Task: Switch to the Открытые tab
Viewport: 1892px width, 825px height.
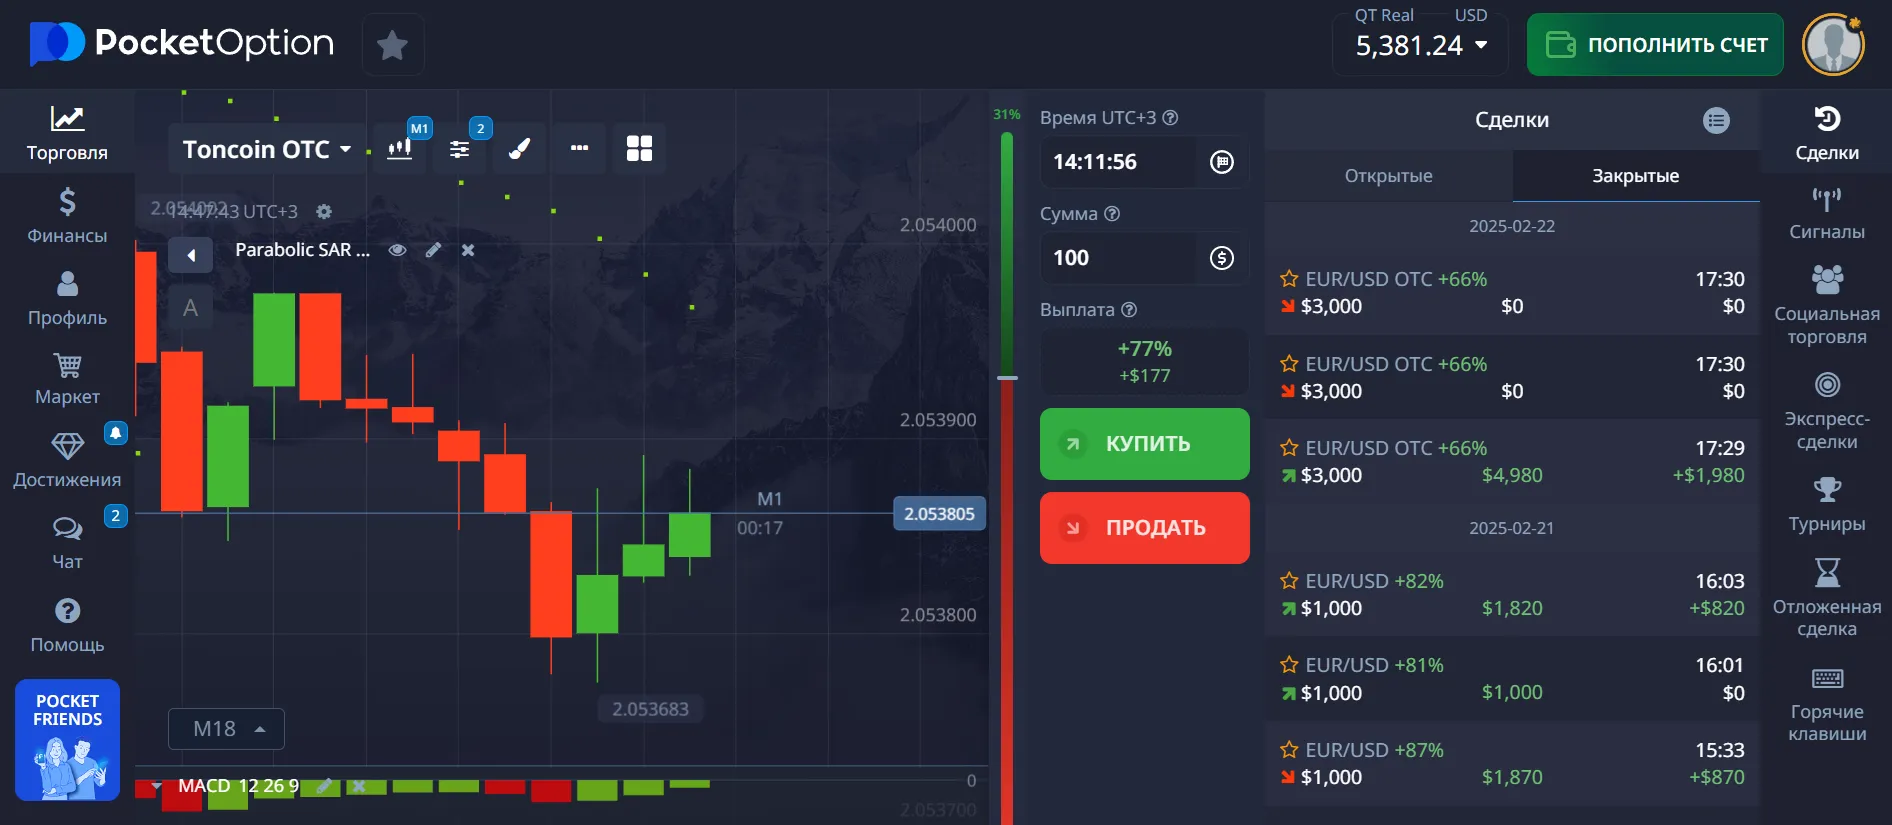Action: 1388,176
